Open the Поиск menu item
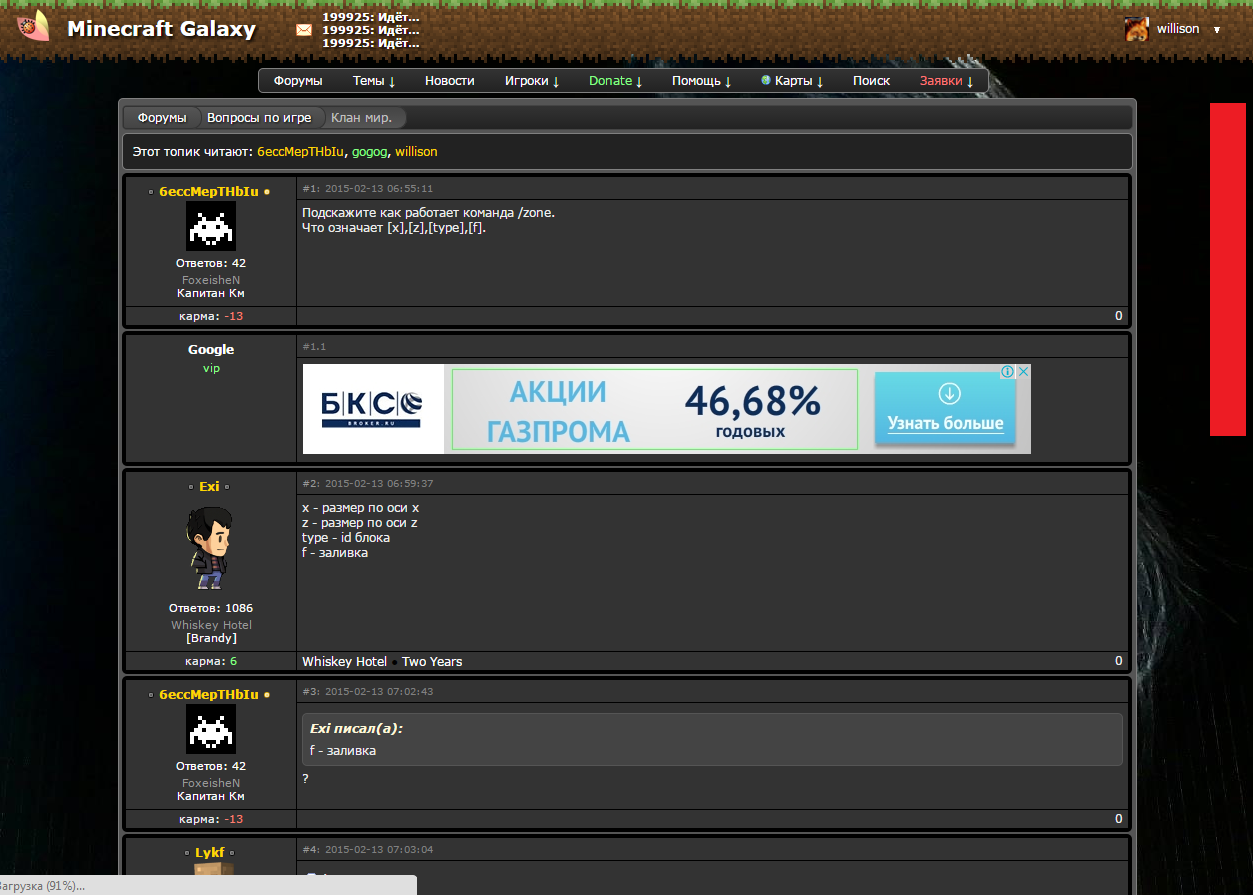The width and height of the screenshot is (1253, 895). coord(871,81)
